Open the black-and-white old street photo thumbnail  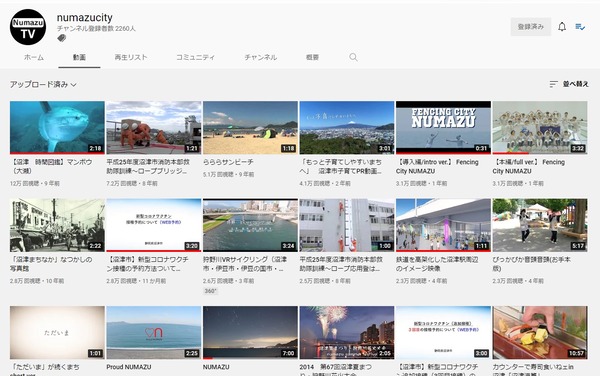tap(57, 225)
